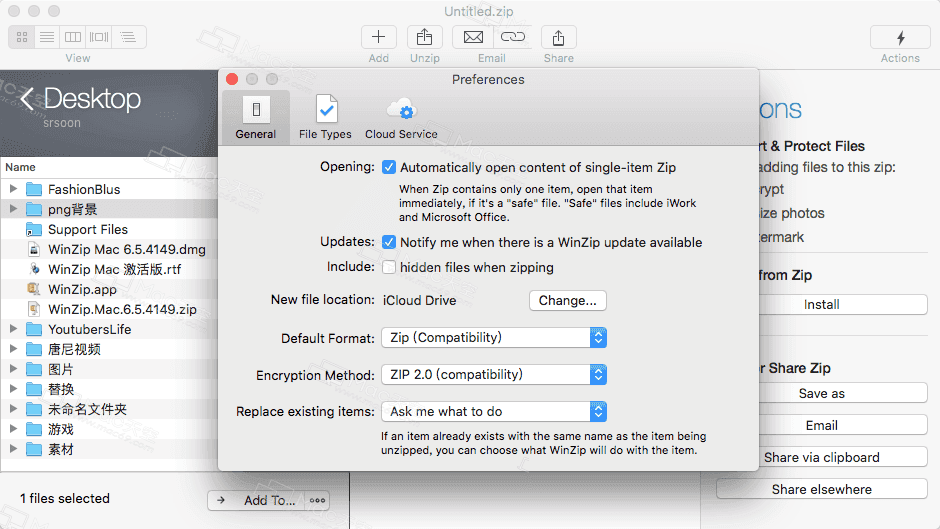The width and height of the screenshot is (940, 529).
Task: Expand the 素材 folder triangle
Action: click(13, 449)
